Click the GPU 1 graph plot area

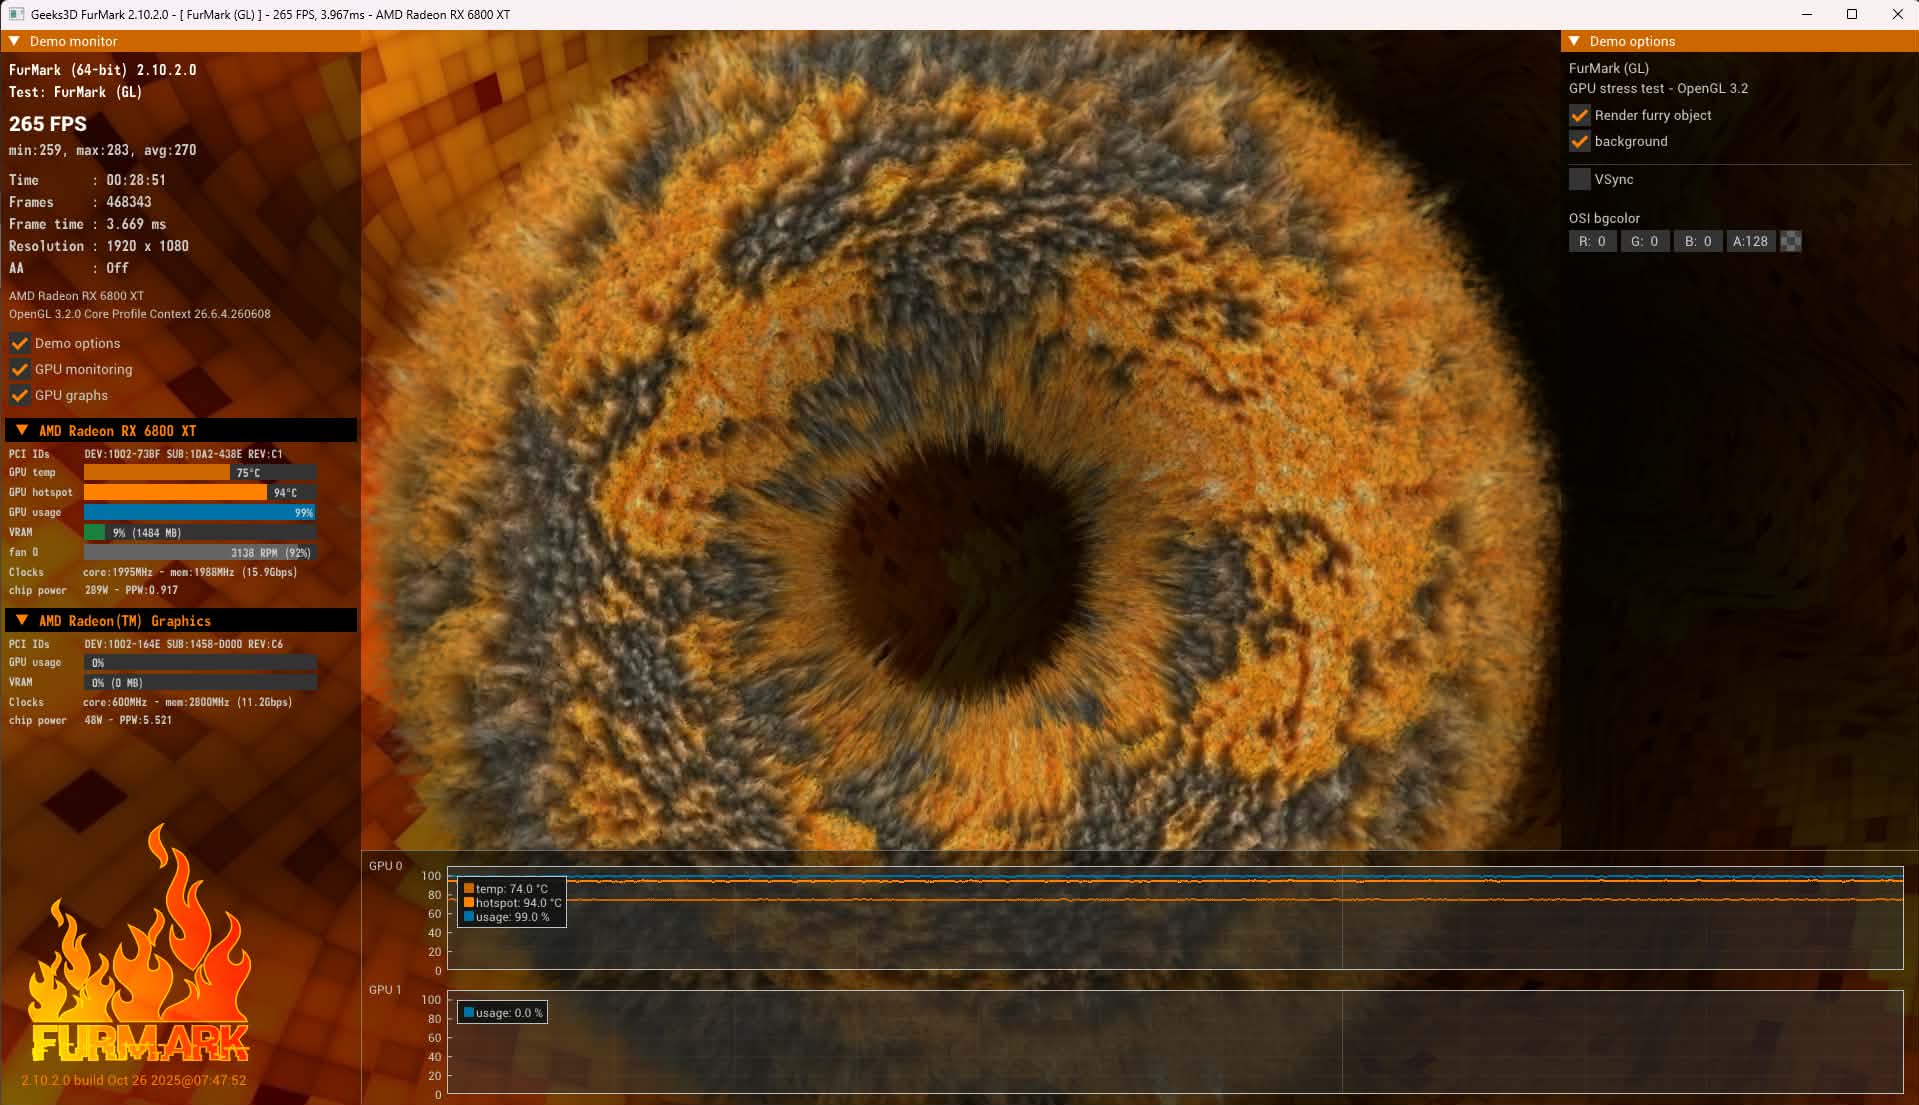[1175, 1042]
